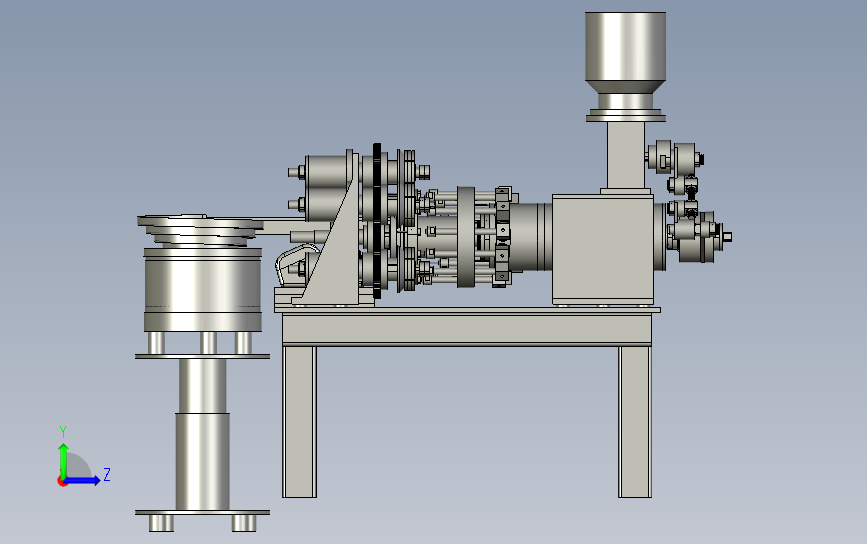This screenshot has height=544, width=867.
Task: Select the vibratory bowl feeder drum
Action: coord(202,289)
